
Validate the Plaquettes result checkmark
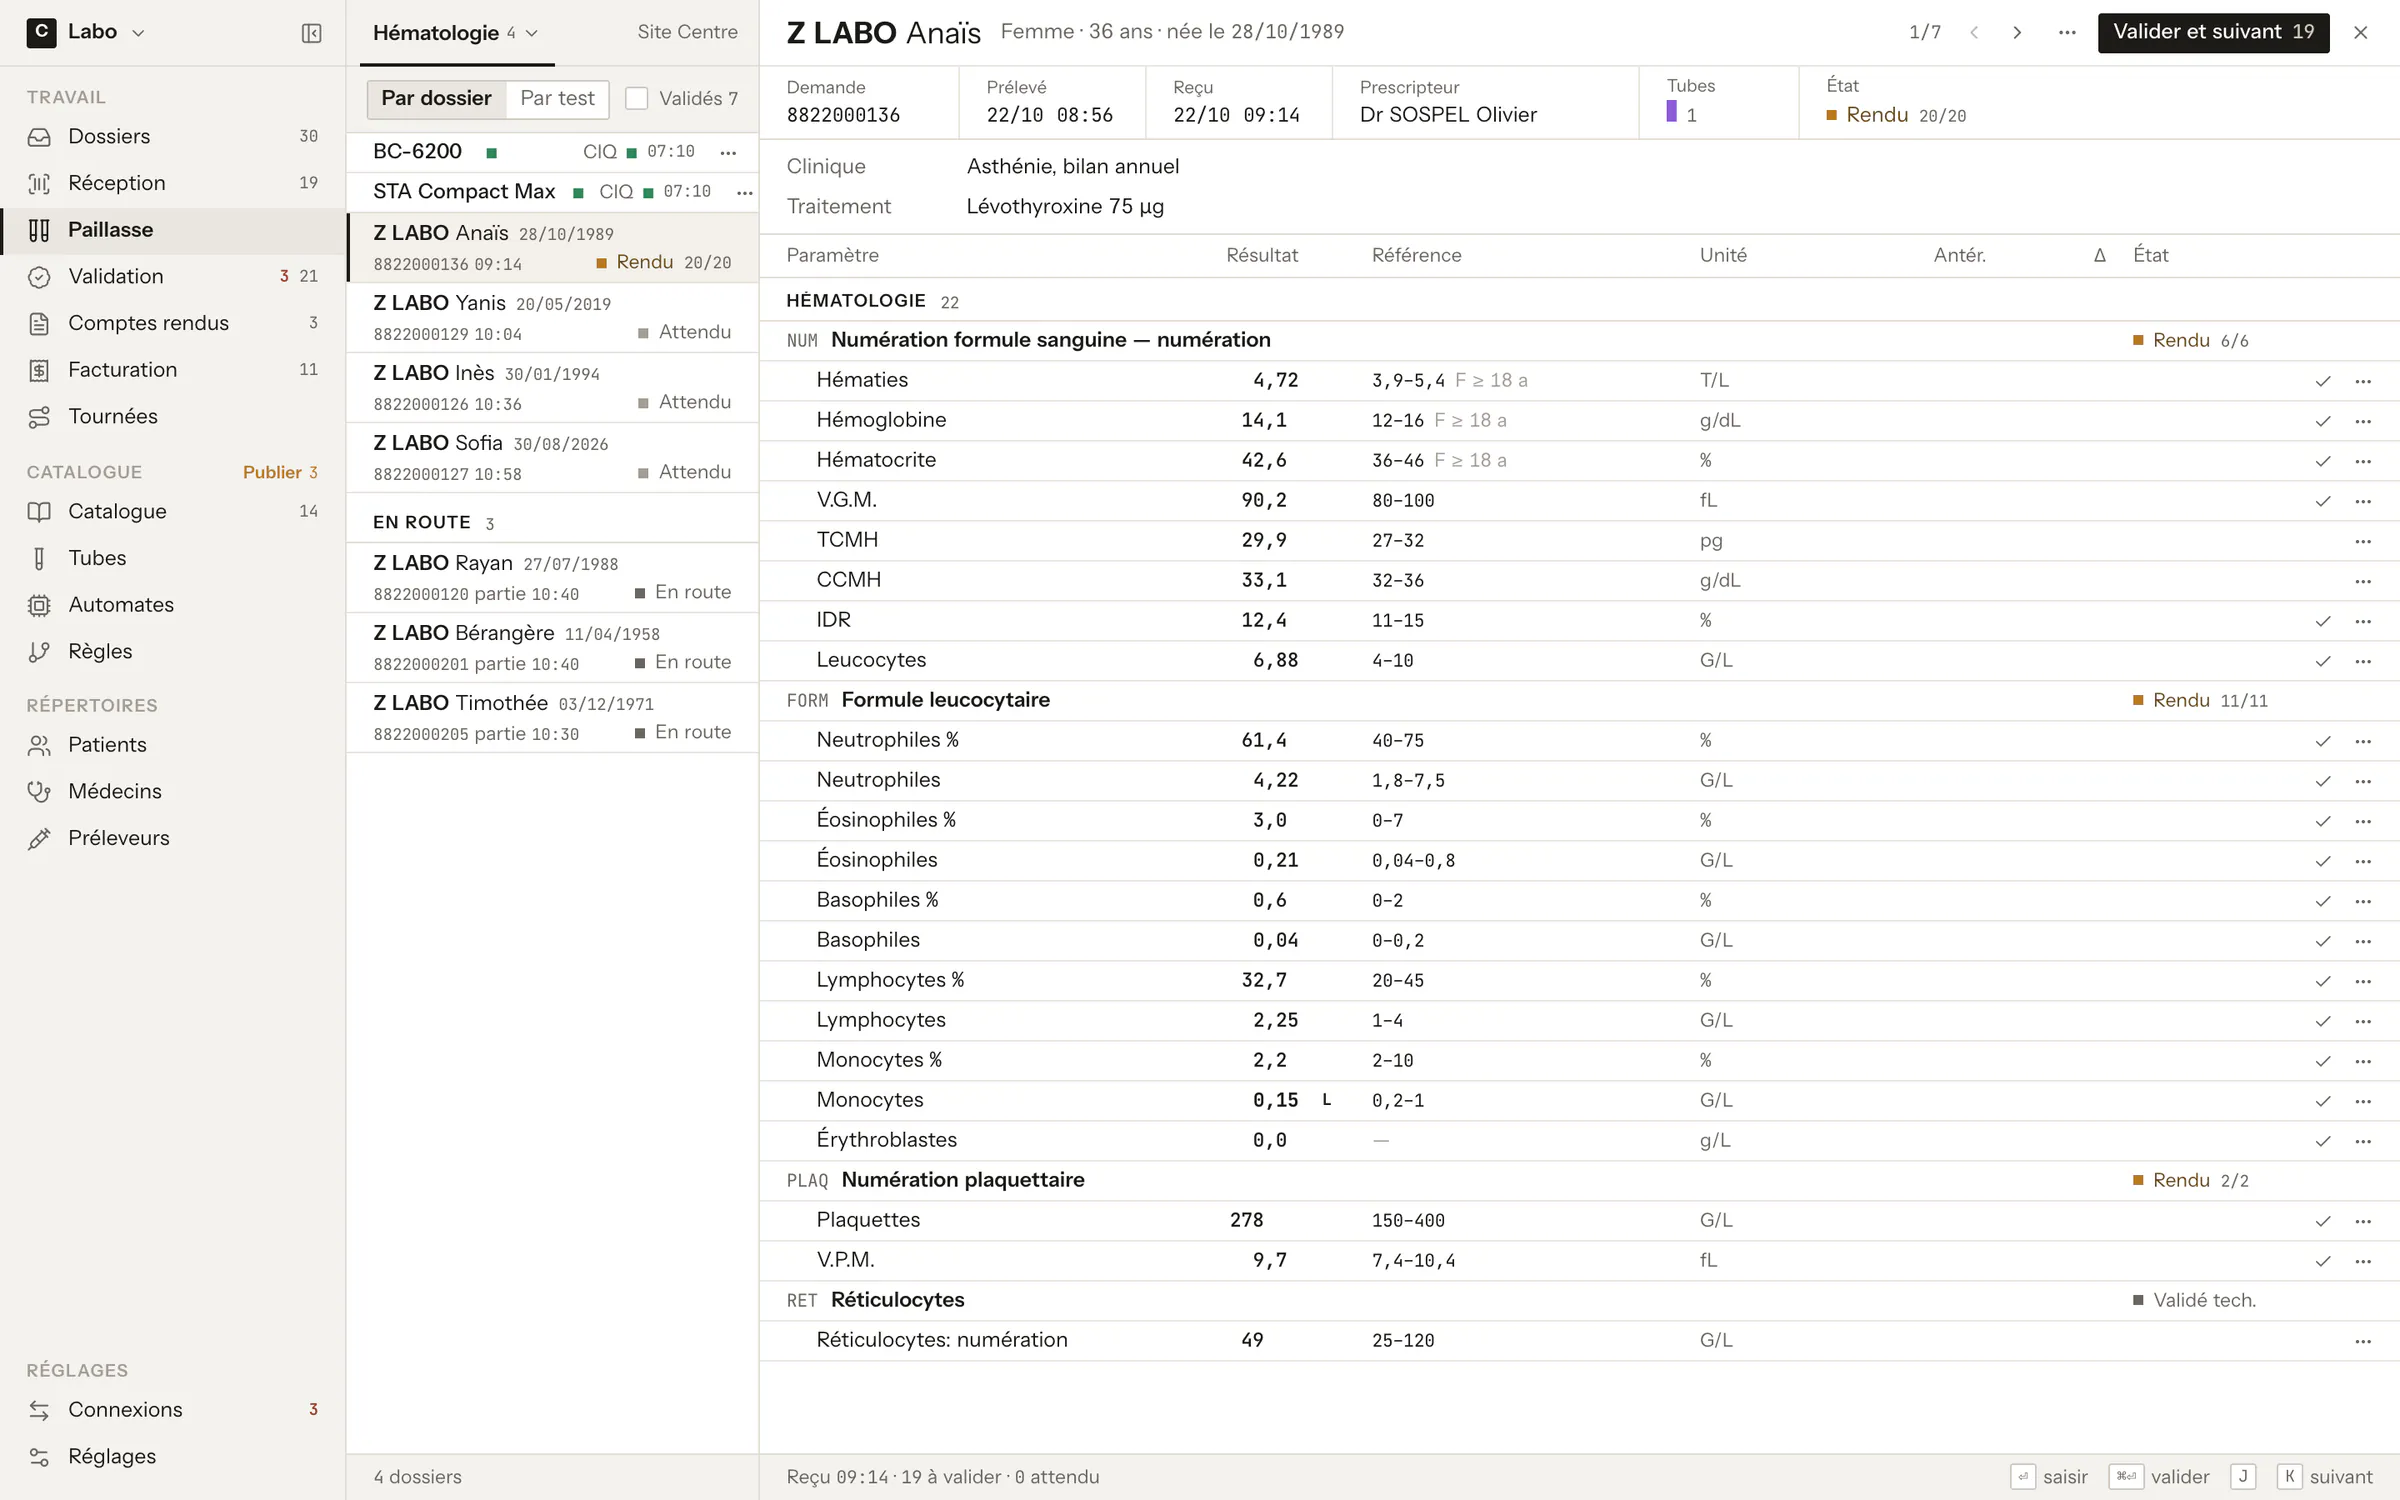click(x=2323, y=1221)
